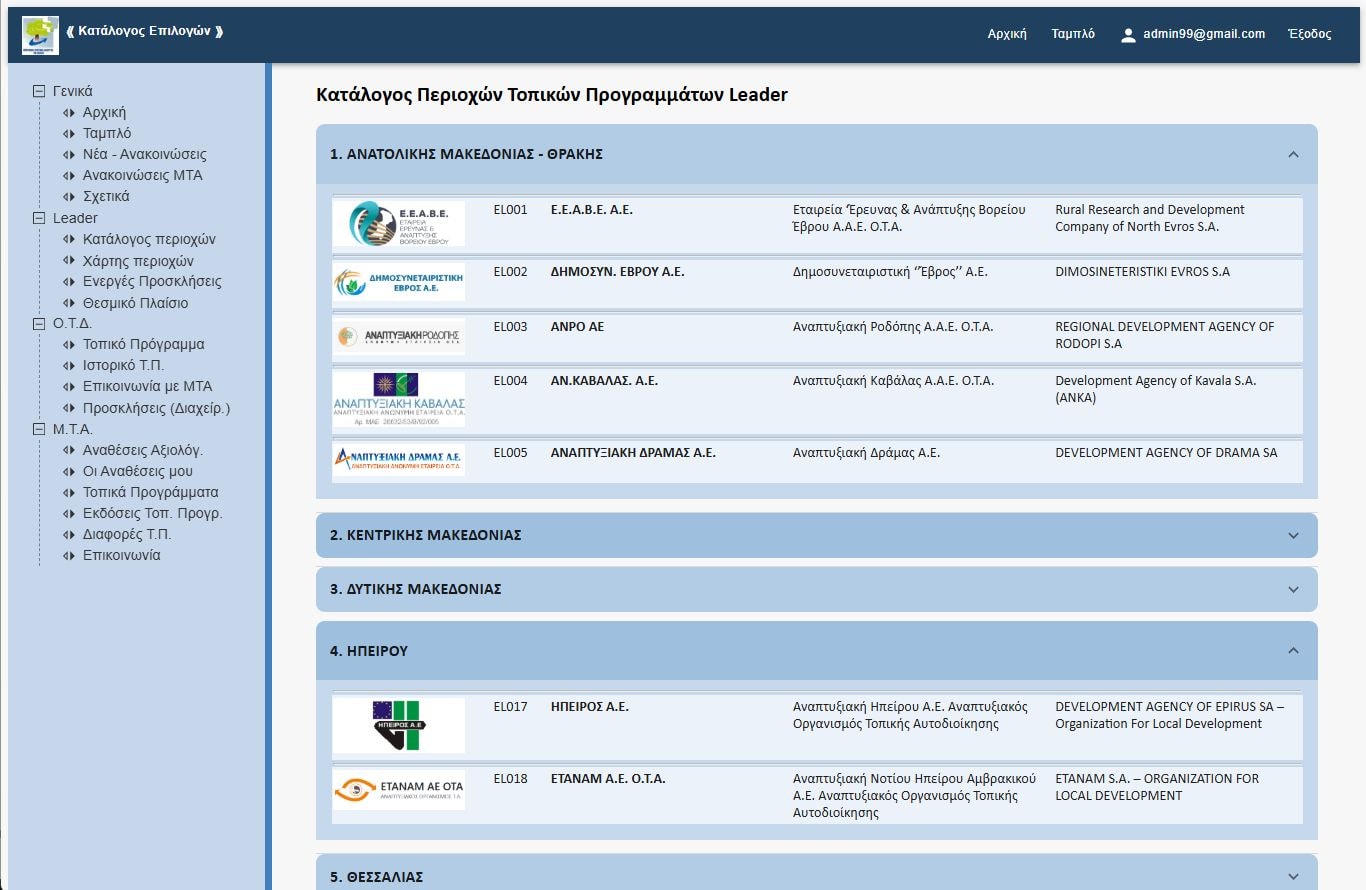Open Τοπικό Πρόγραμμα under Ο.Τ.Δ.
This screenshot has height=890, width=1366.
[143, 345]
